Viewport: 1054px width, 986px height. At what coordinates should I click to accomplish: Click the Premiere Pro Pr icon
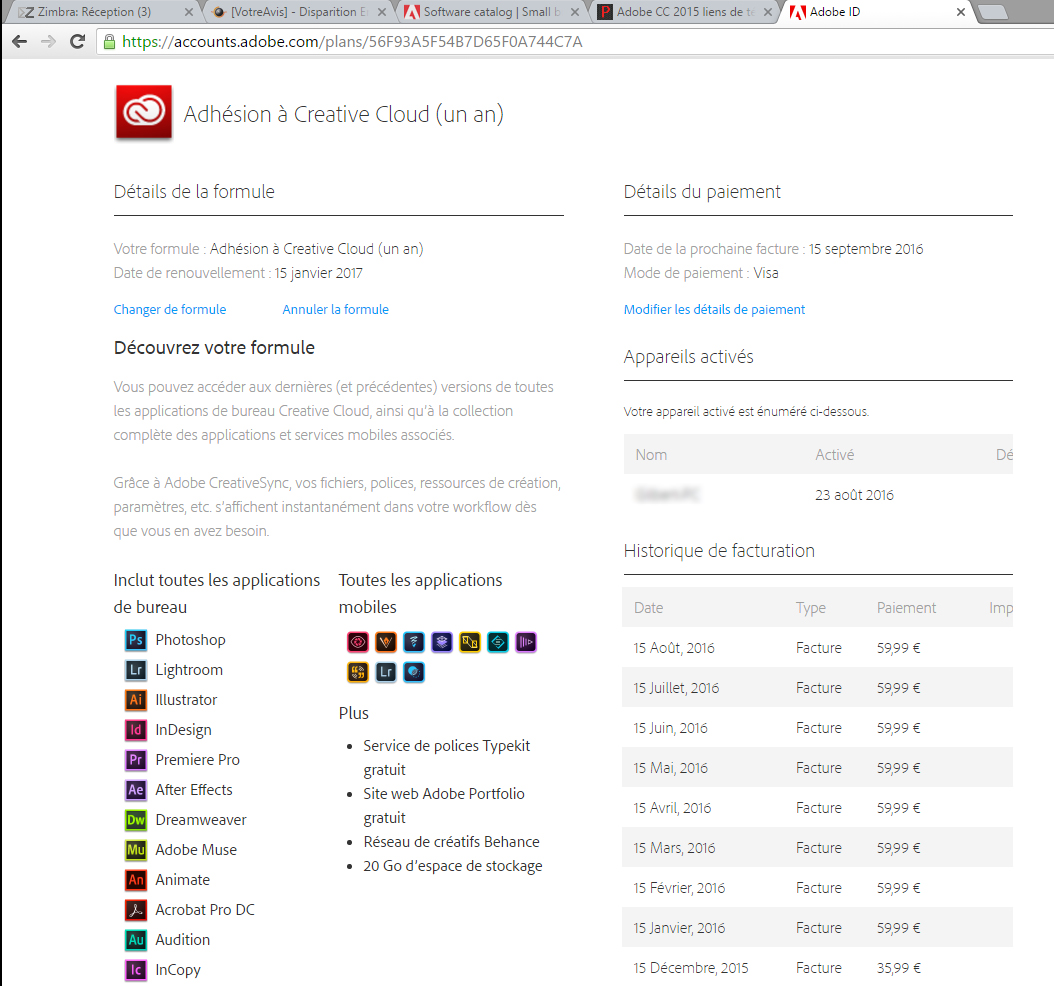pyautogui.click(x=136, y=760)
